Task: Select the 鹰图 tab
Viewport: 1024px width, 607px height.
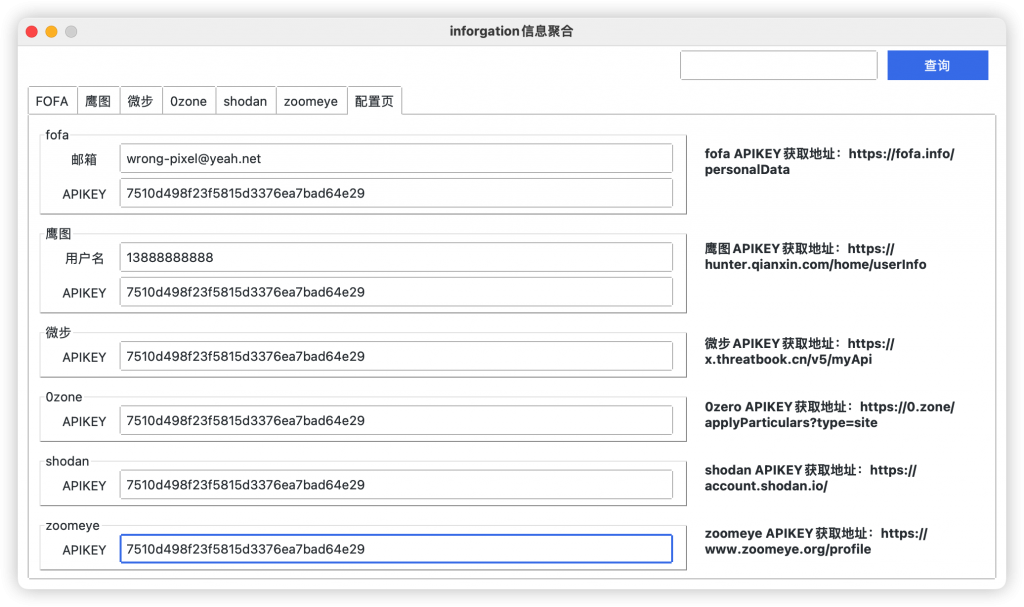Action: [x=98, y=100]
